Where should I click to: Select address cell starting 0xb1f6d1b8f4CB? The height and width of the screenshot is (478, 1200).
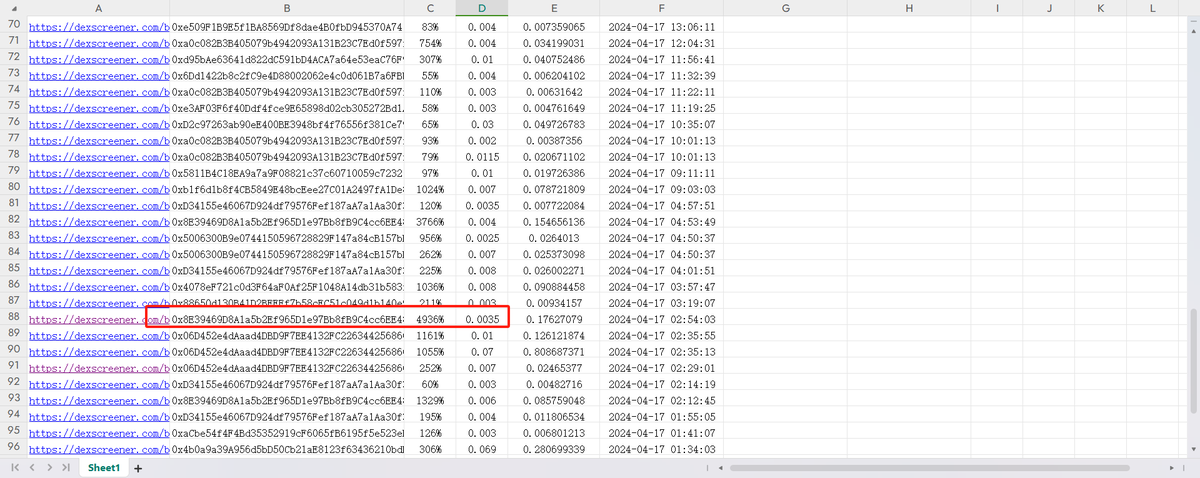287,189
